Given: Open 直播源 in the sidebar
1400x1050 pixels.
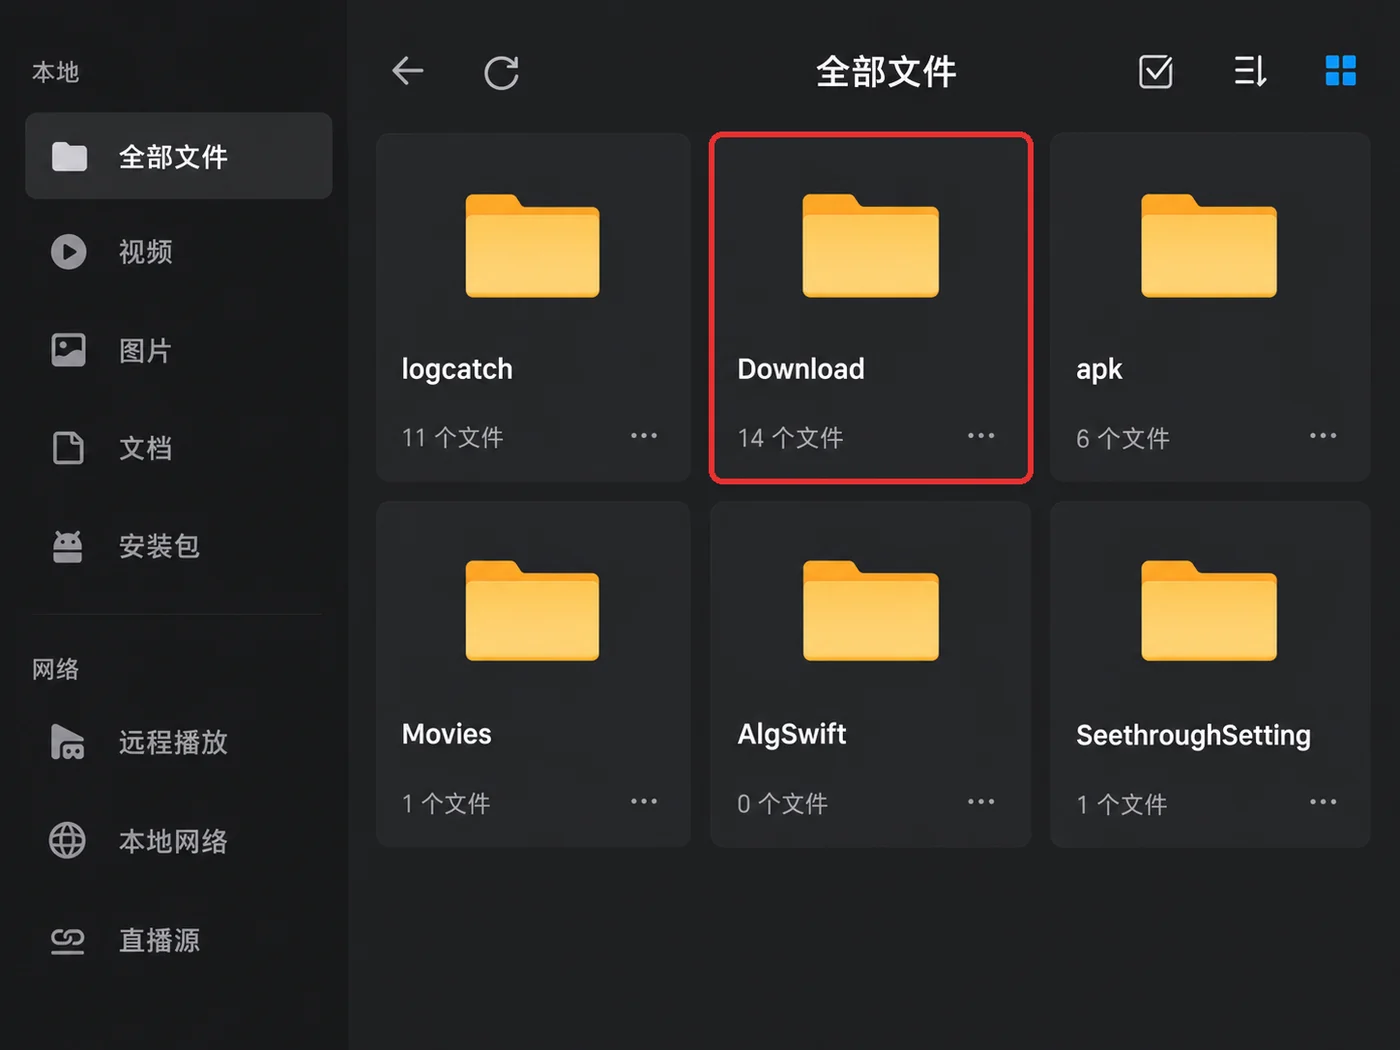Looking at the screenshot, I should coord(179,940).
